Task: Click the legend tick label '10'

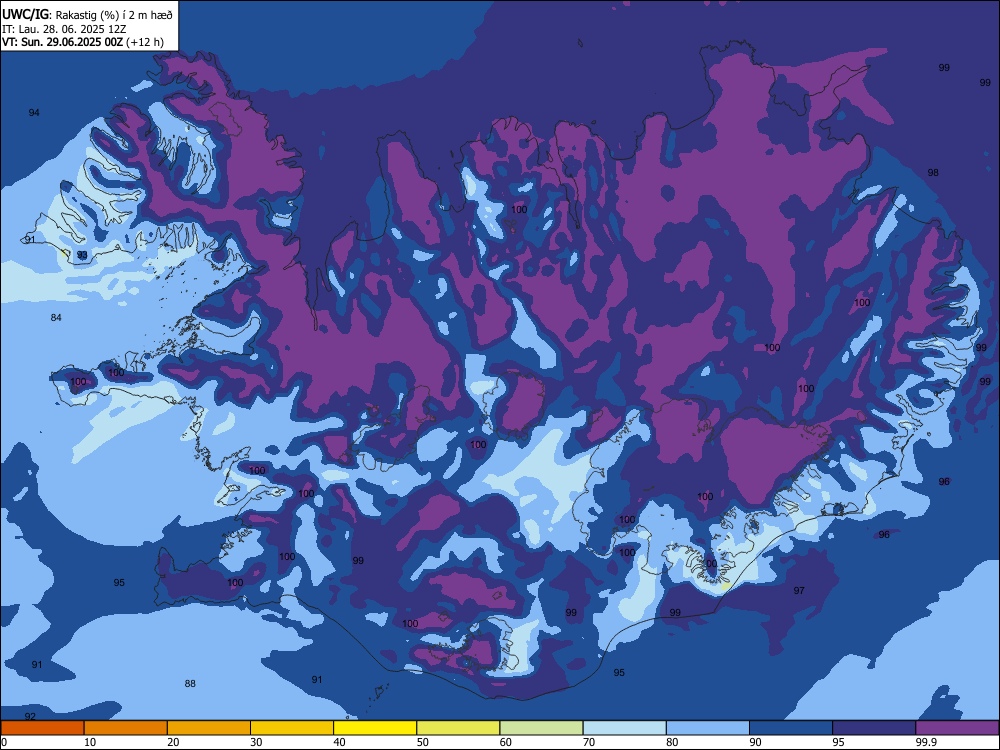Action: [90, 742]
